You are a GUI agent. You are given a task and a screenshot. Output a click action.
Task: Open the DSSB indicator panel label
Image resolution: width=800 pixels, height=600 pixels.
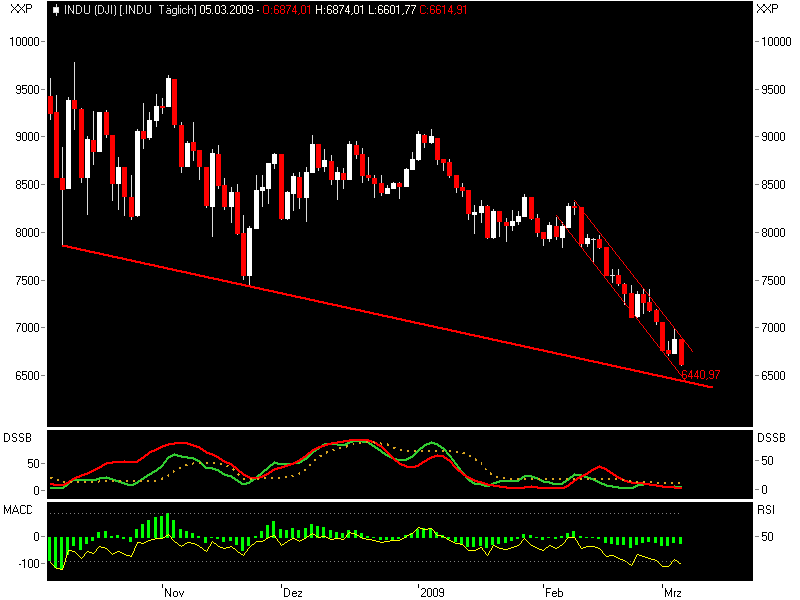pos(16,435)
